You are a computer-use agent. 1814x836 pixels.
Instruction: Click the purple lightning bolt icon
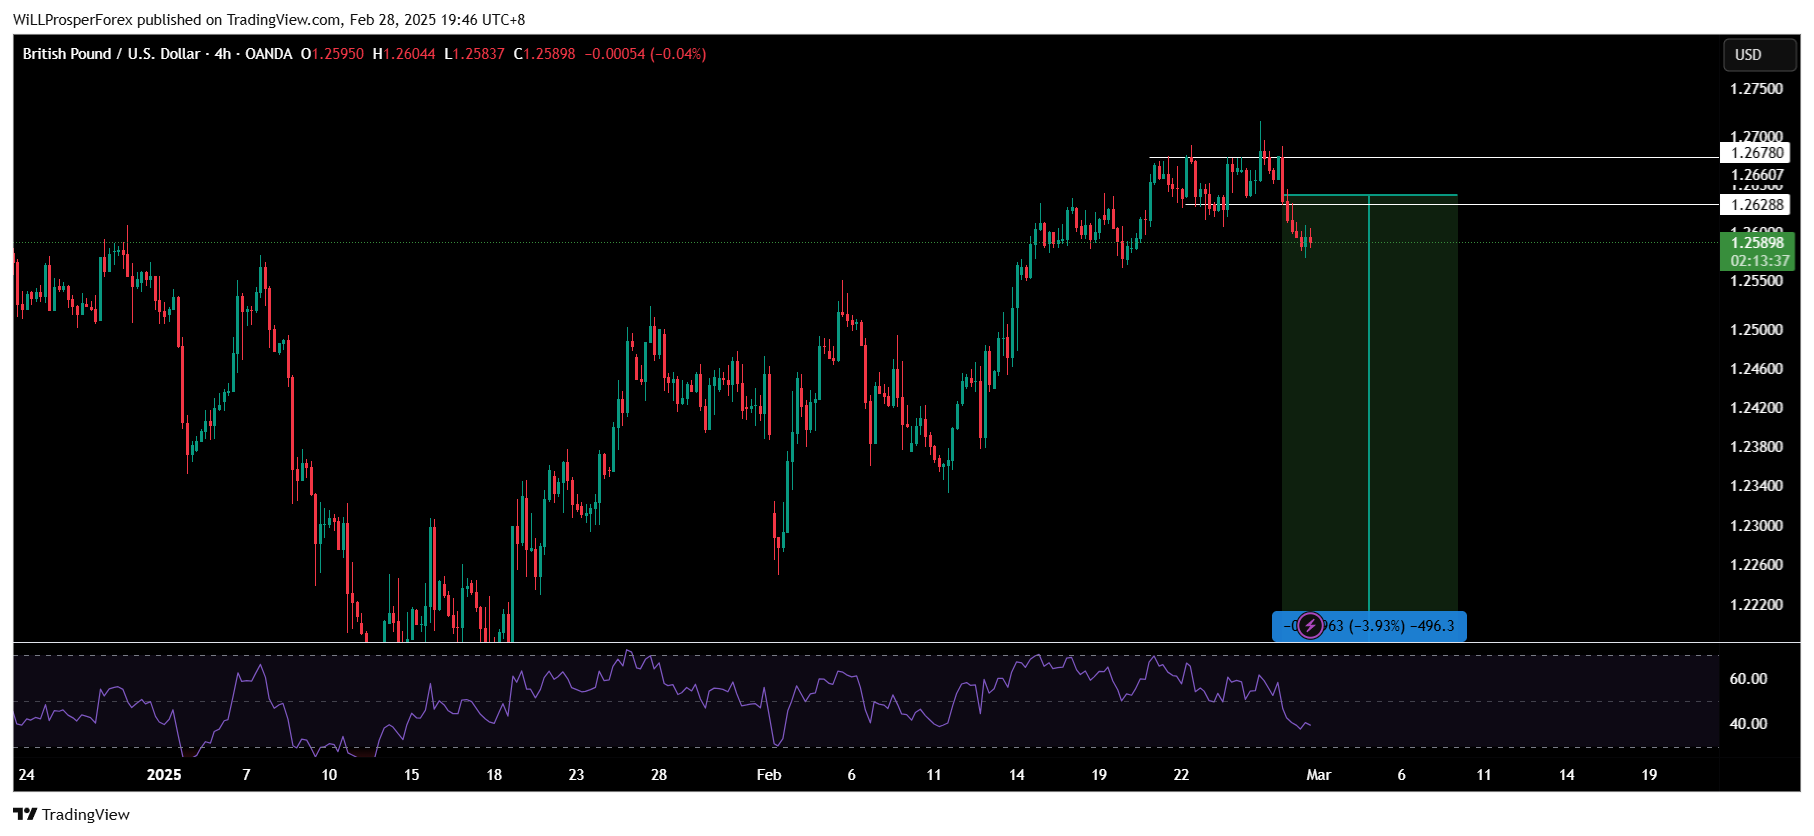pyautogui.click(x=1310, y=626)
